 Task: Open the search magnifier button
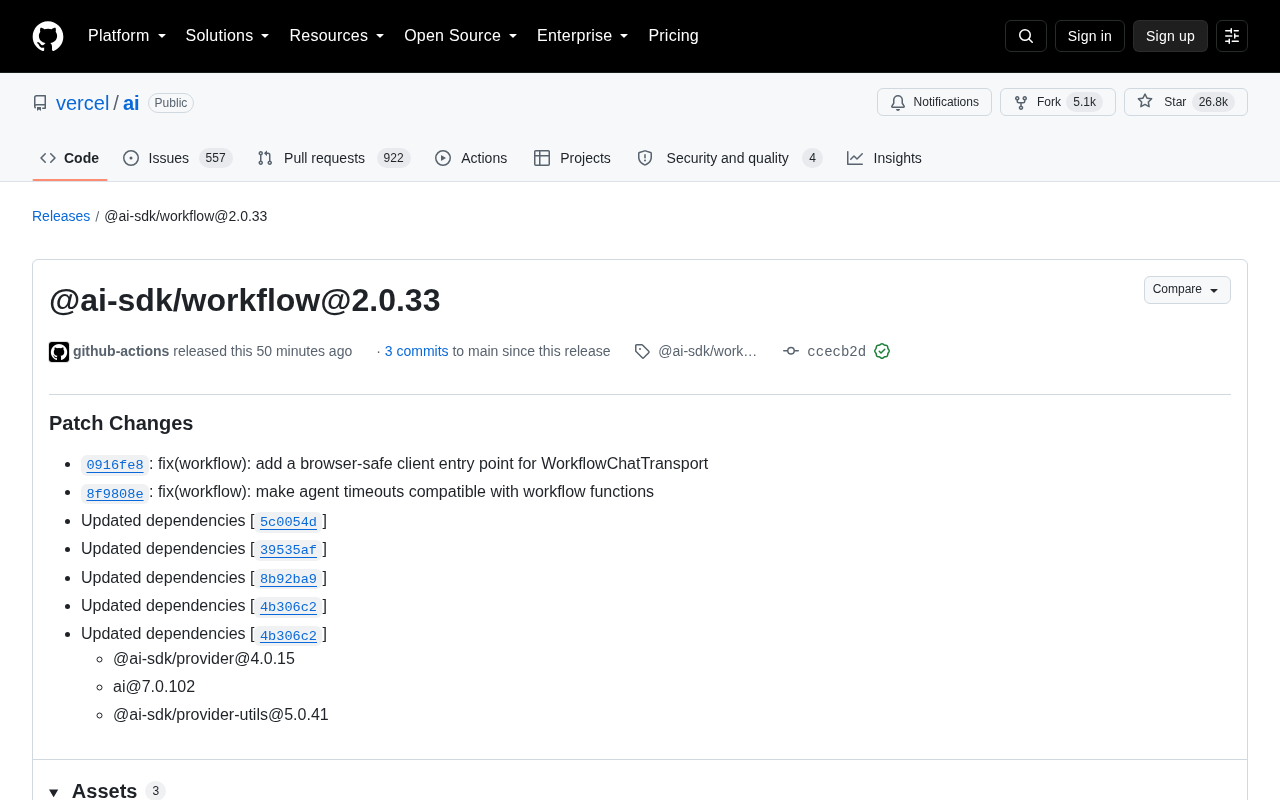point(1026,36)
